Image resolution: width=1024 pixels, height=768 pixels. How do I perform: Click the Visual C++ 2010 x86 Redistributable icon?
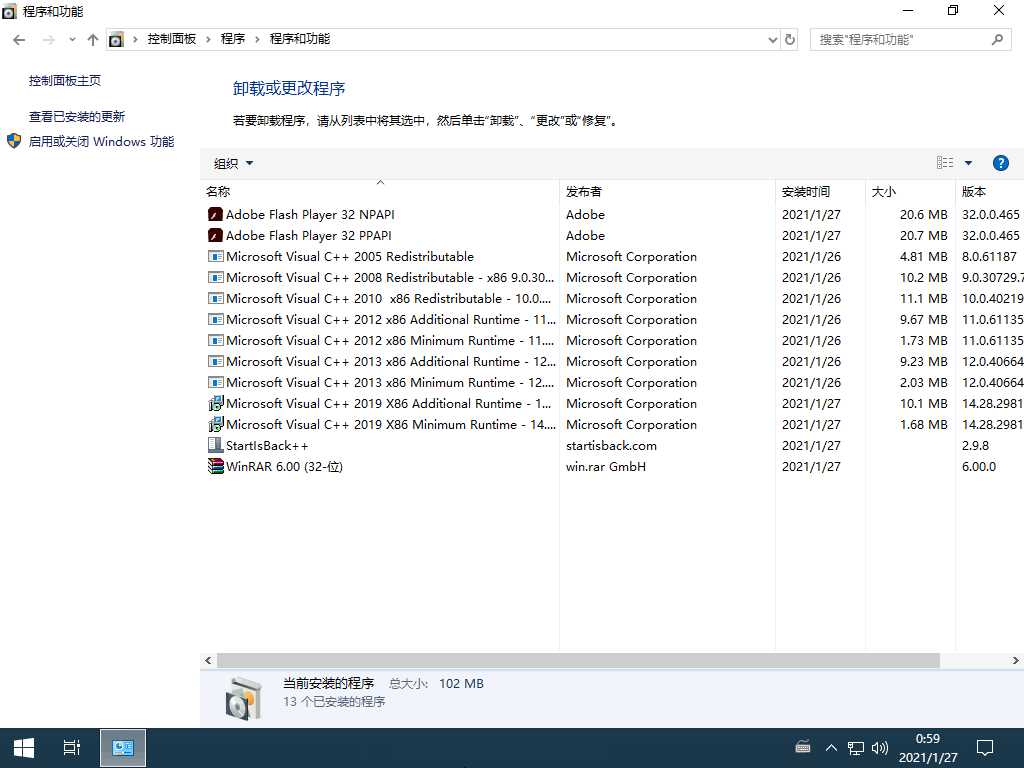(x=215, y=298)
